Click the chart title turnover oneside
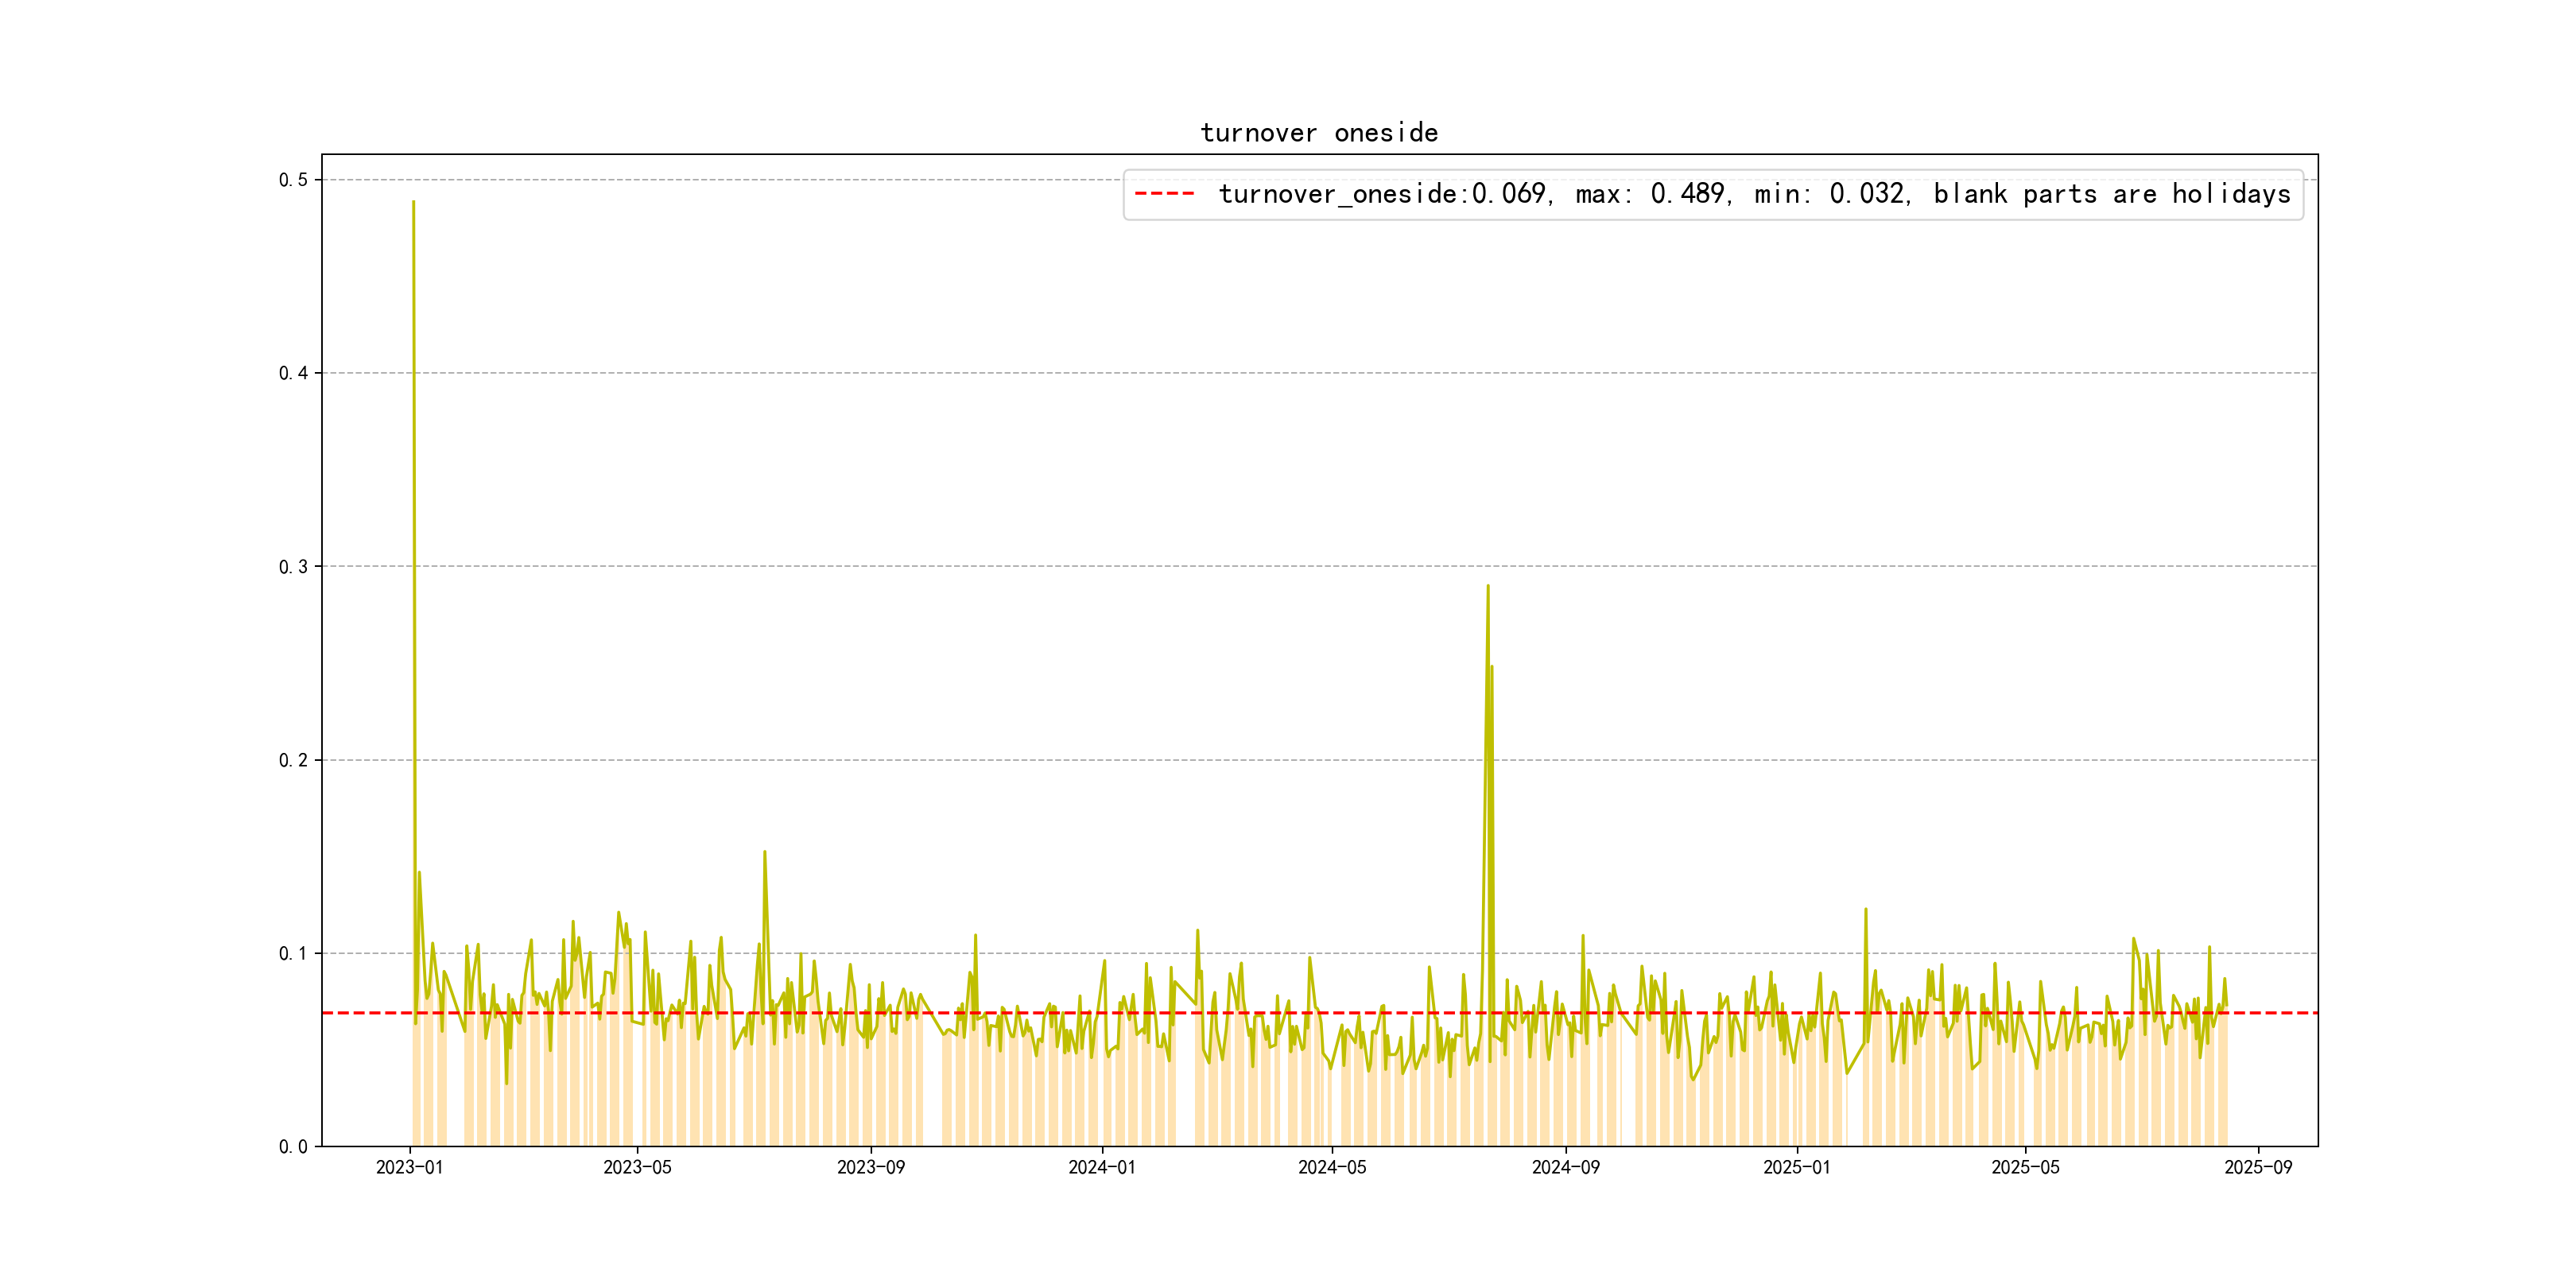Viewport: 2576px width, 1288px height. point(1319,133)
